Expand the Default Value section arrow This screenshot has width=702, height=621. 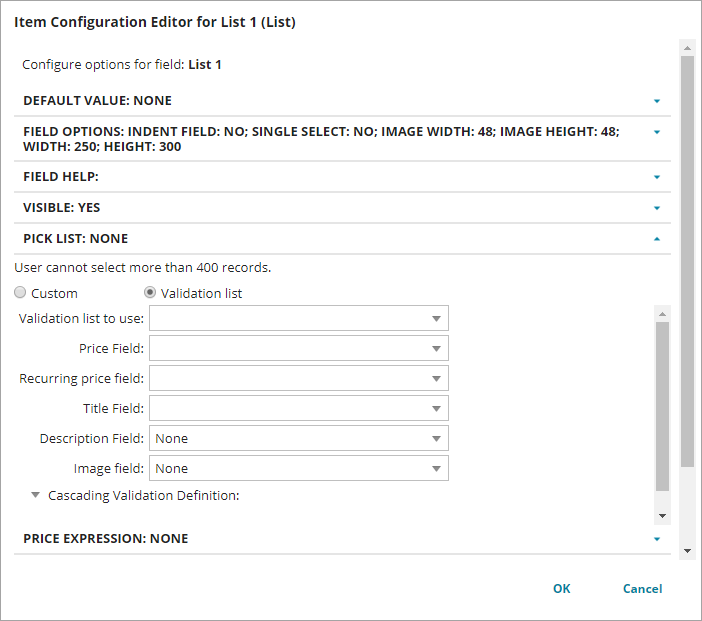[657, 101]
